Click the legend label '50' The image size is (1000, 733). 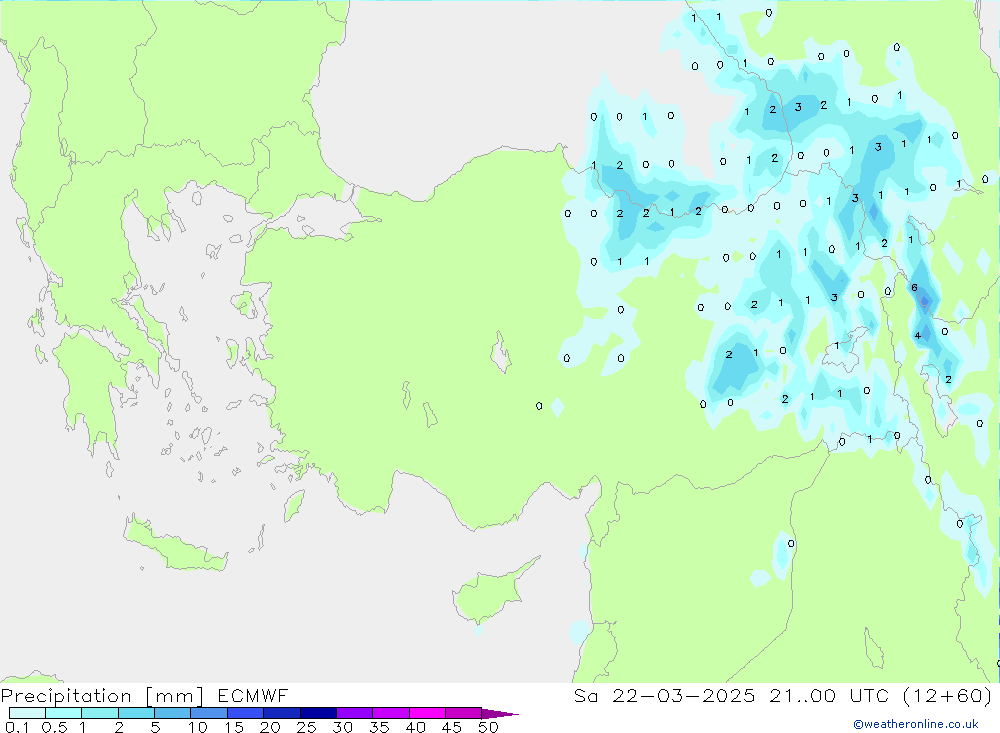click(489, 727)
